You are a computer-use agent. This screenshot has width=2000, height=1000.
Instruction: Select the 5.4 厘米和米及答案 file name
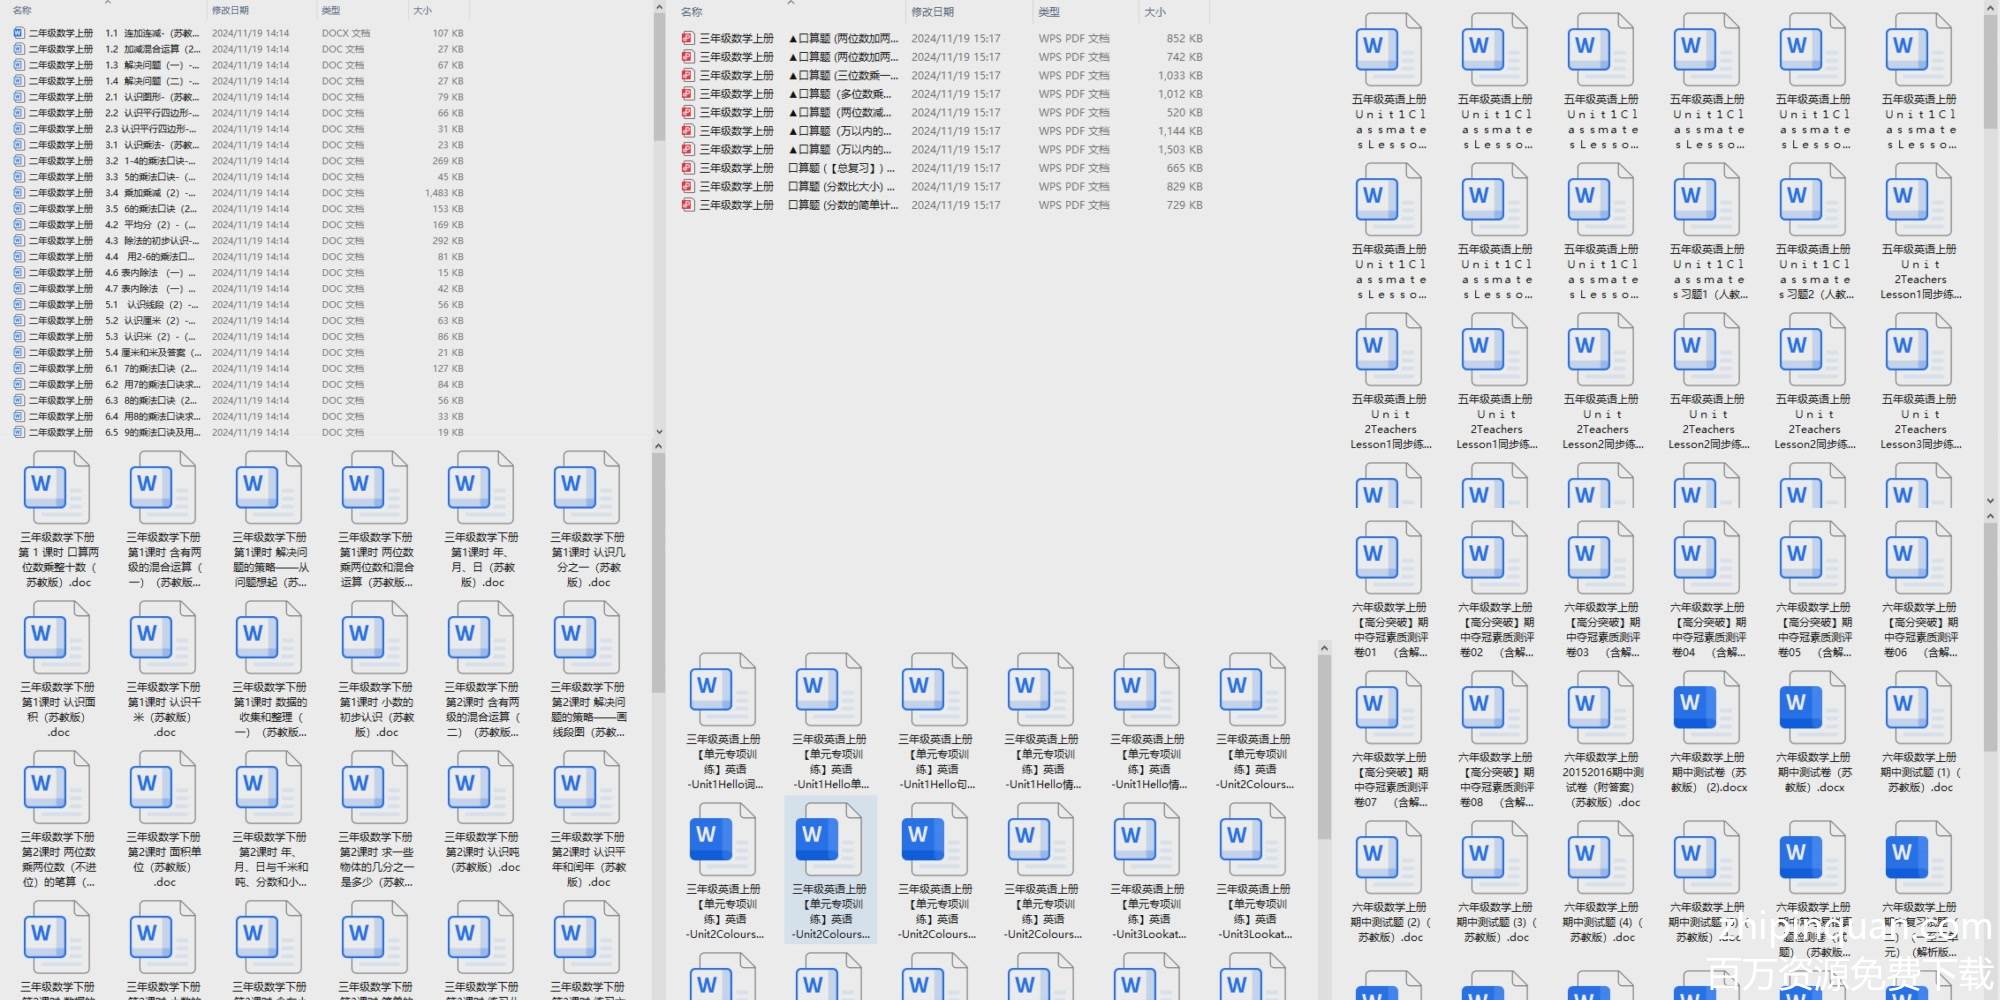coord(152,352)
